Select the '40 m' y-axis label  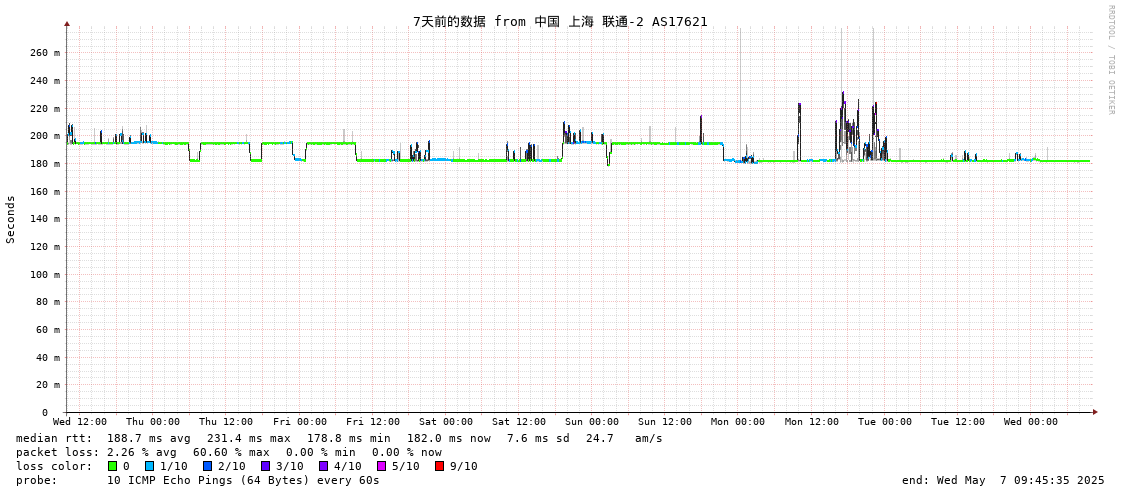click(48, 357)
